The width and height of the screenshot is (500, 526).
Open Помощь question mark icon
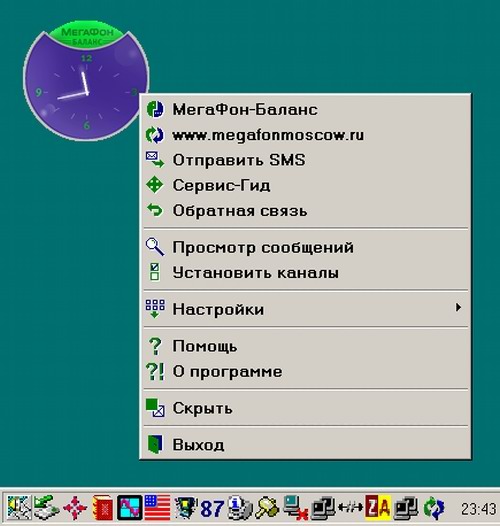click(x=155, y=346)
